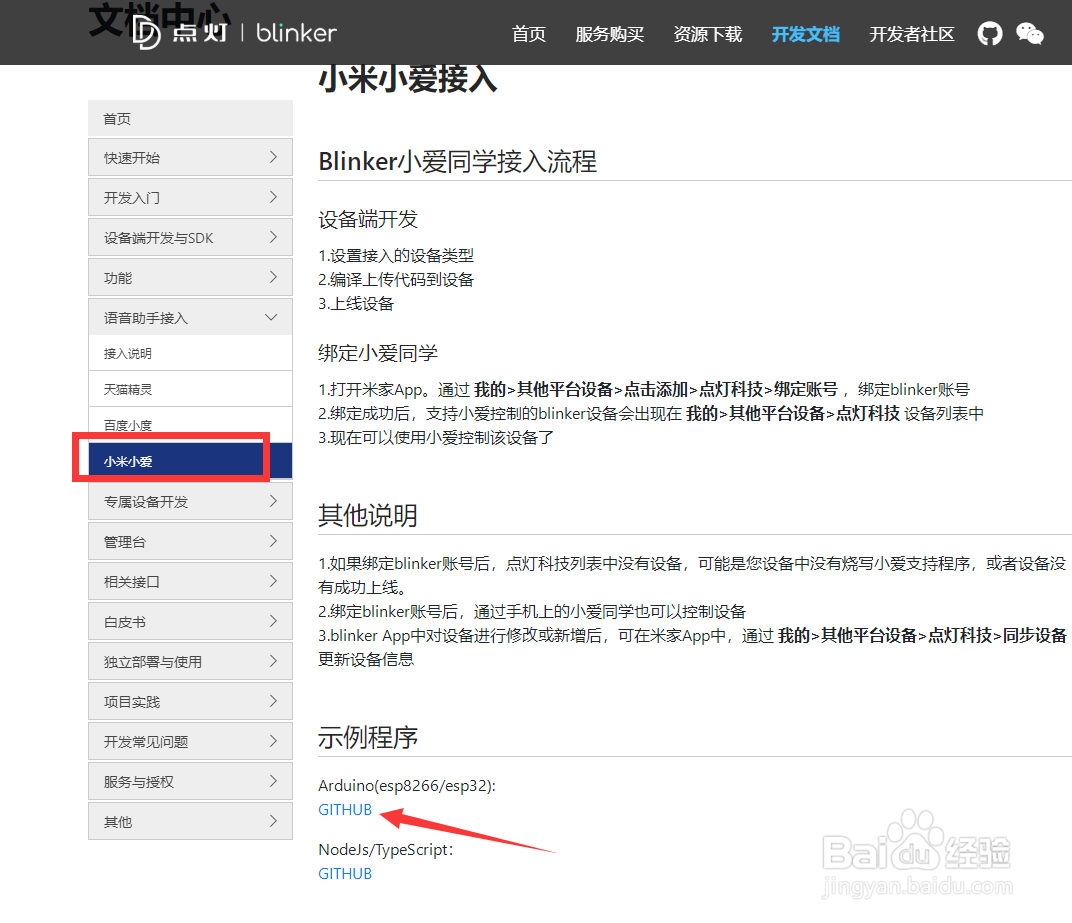Screen dimensions: 1072x923
Task: Click text NodeJs/TypeScript:
Action: point(386,850)
